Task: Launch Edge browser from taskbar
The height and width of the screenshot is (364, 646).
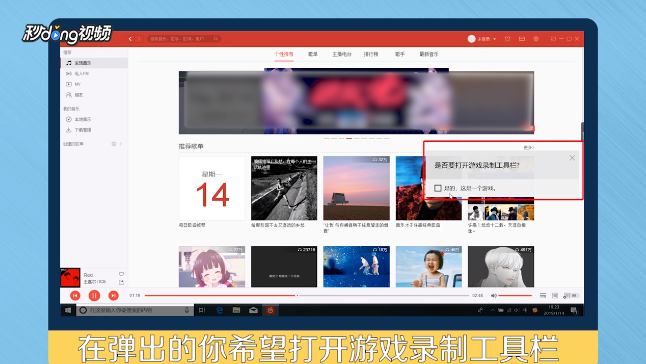Action: coord(220,310)
